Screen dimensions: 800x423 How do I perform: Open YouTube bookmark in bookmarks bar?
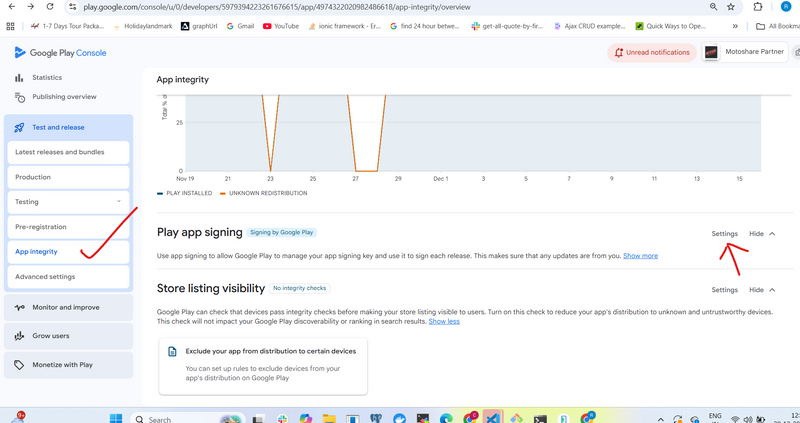click(x=281, y=26)
